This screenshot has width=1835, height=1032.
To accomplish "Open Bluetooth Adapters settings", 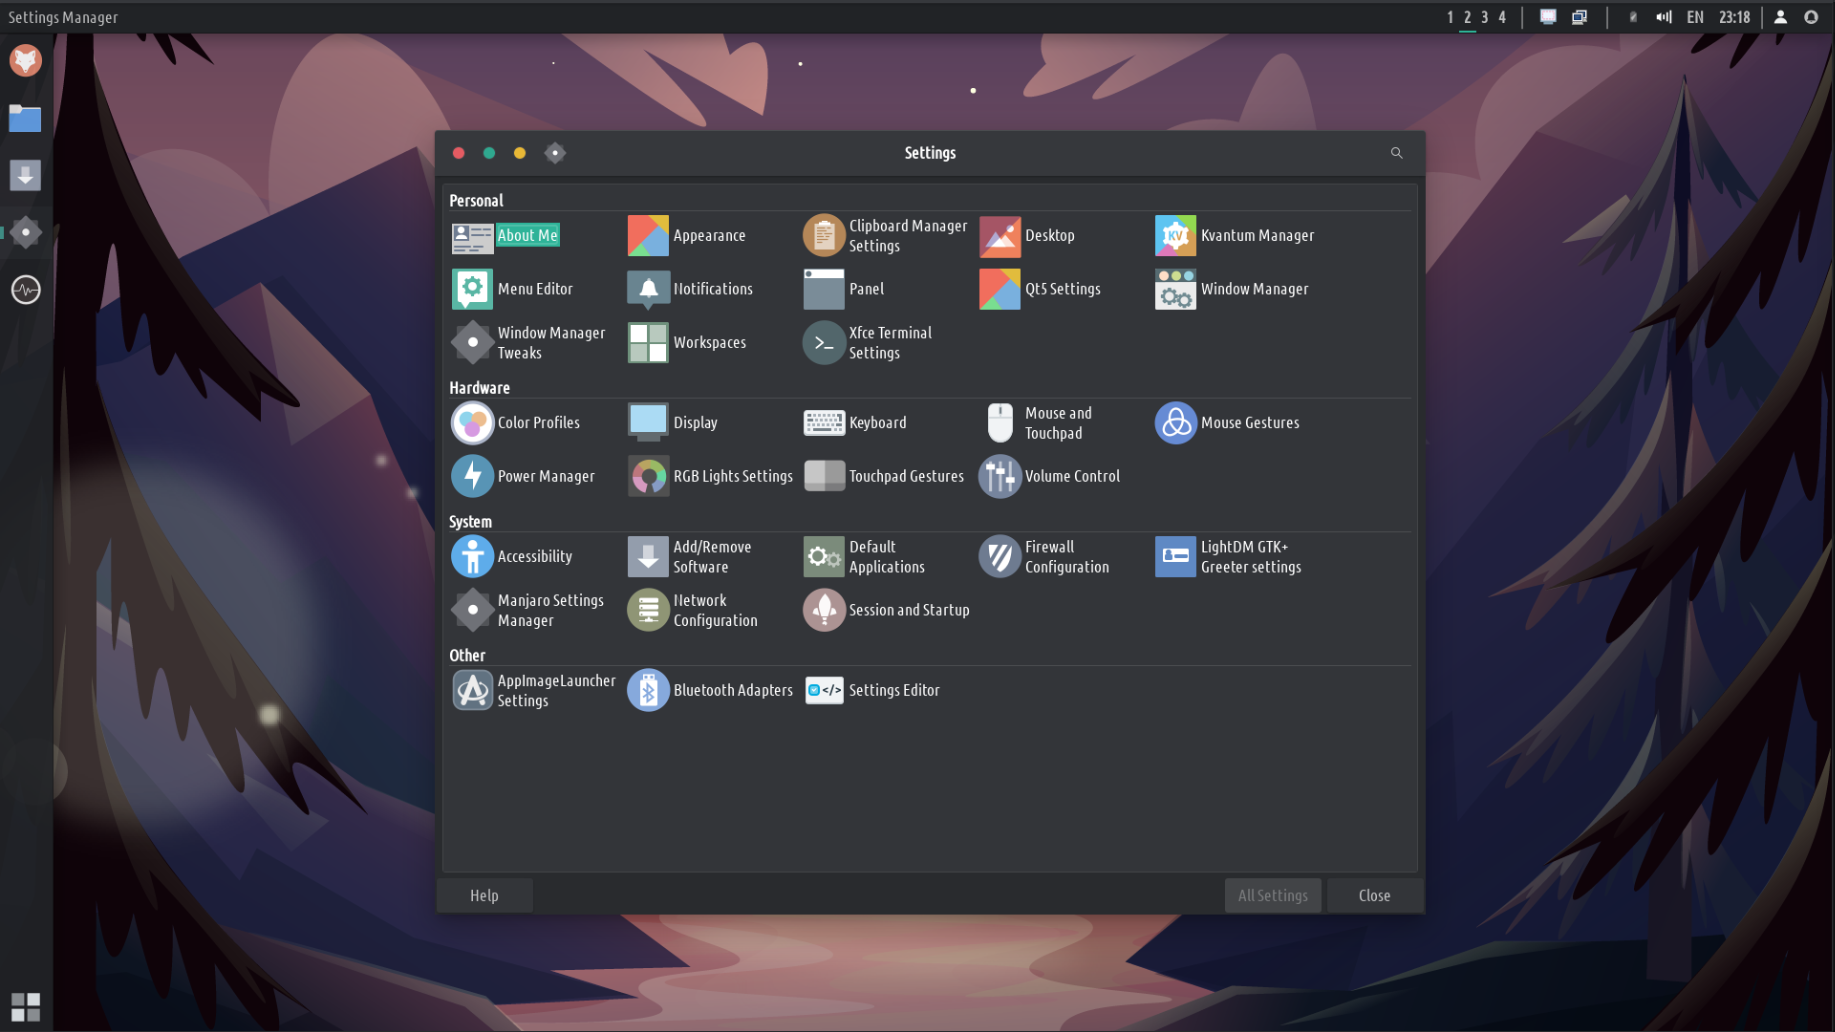I will 710,691.
